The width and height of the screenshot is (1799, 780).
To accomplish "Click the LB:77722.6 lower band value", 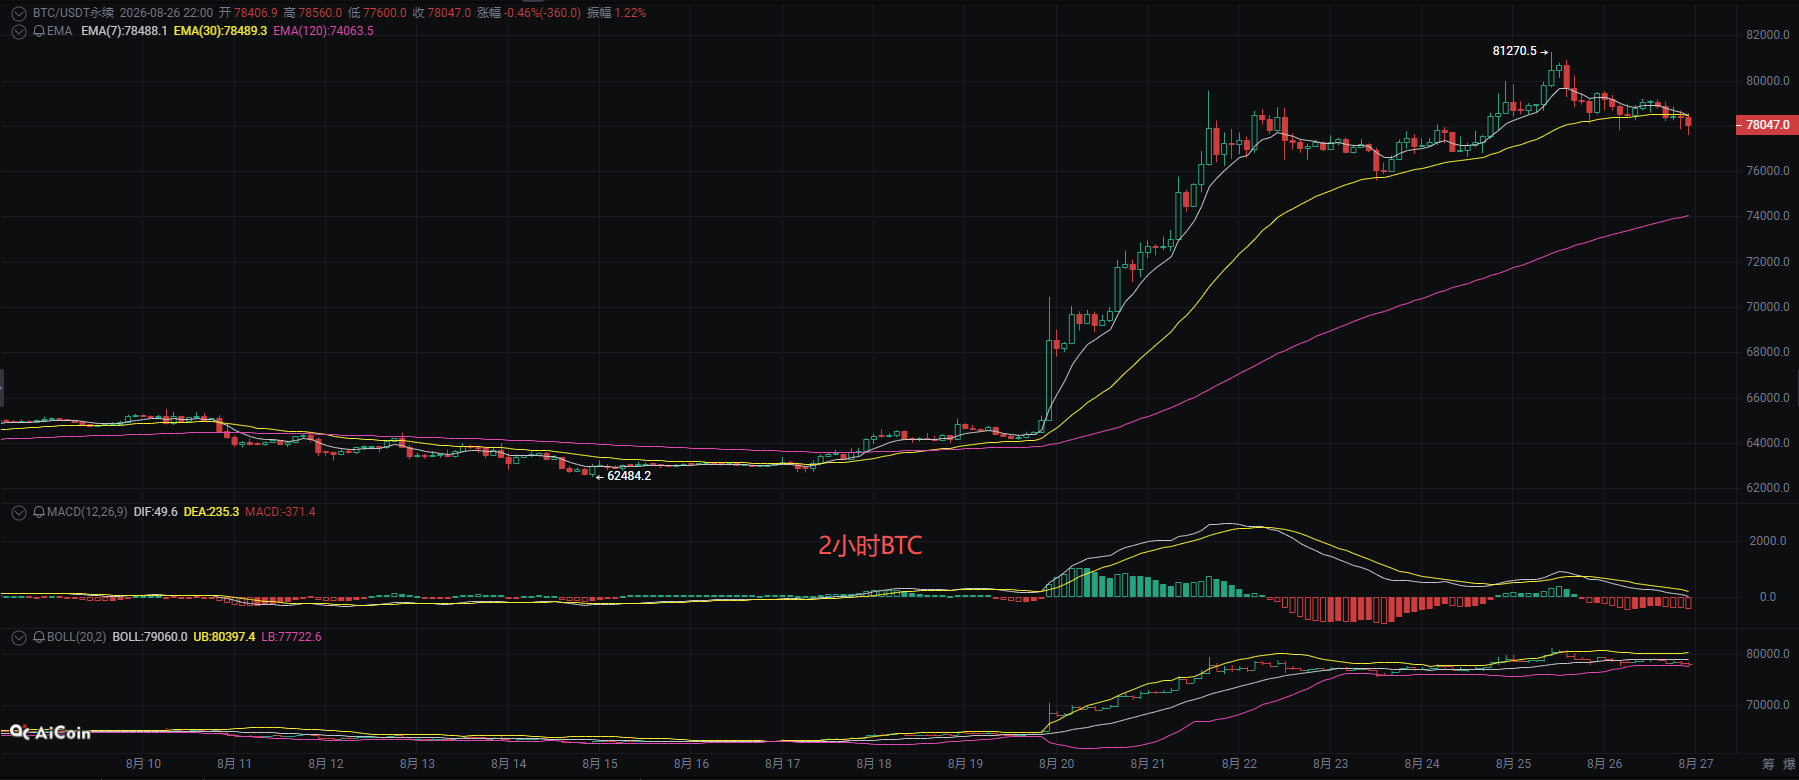I will coord(291,637).
